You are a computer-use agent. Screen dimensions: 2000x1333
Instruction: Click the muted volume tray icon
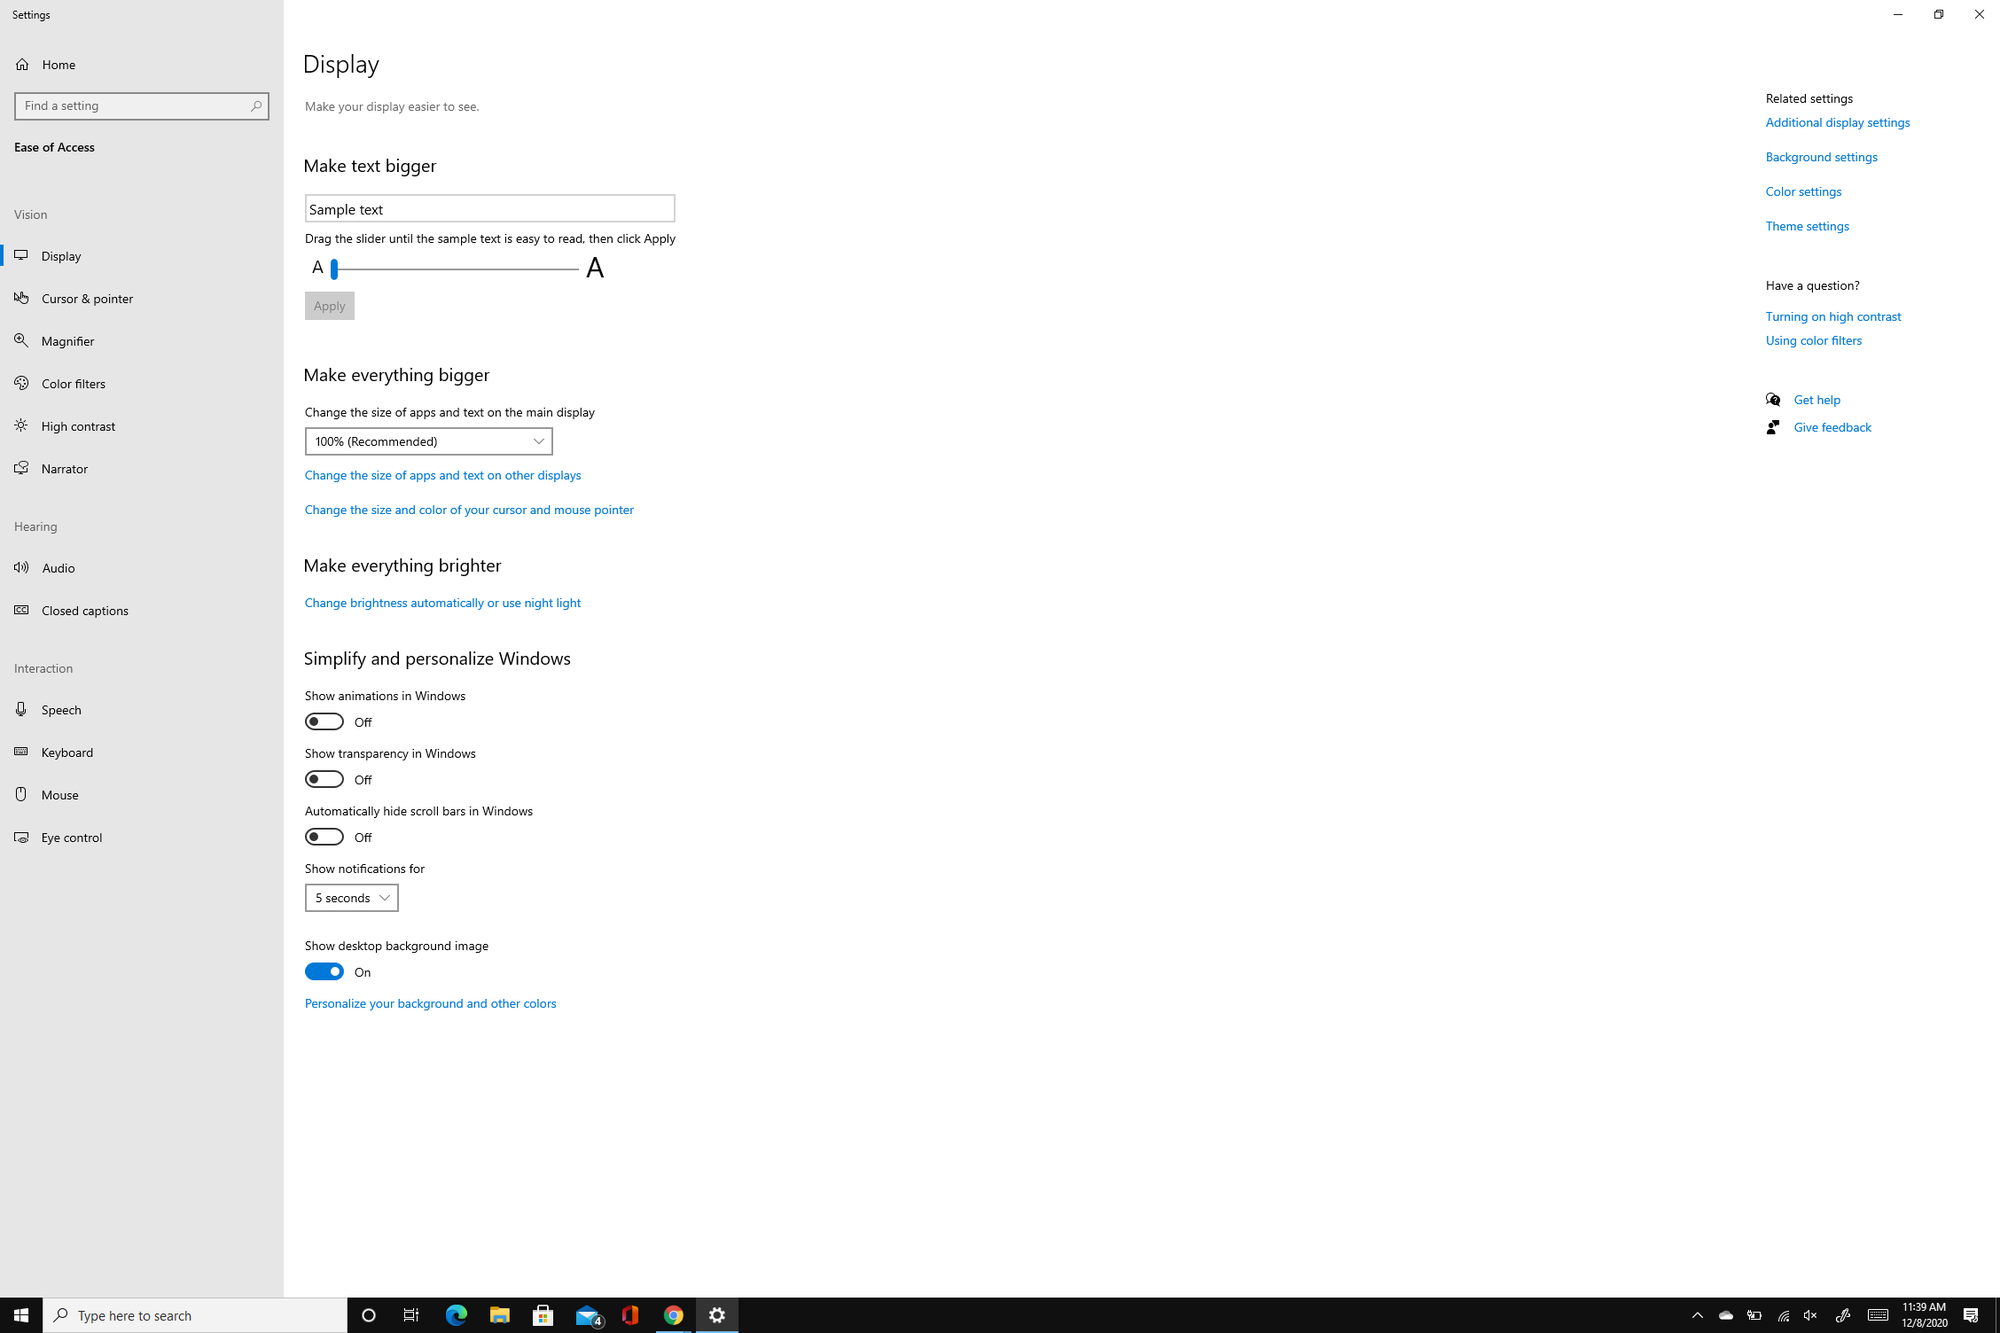1811,1315
